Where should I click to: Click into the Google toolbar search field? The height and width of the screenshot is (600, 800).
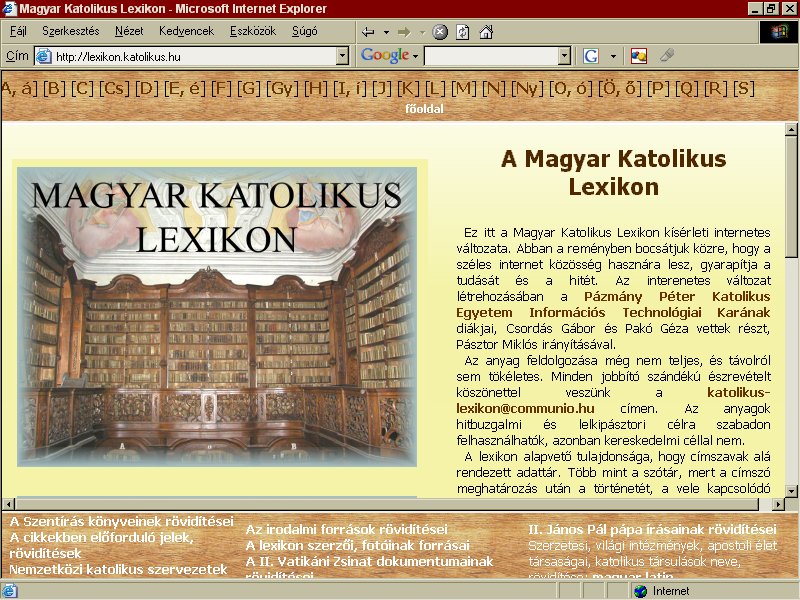(x=491, y=56)
